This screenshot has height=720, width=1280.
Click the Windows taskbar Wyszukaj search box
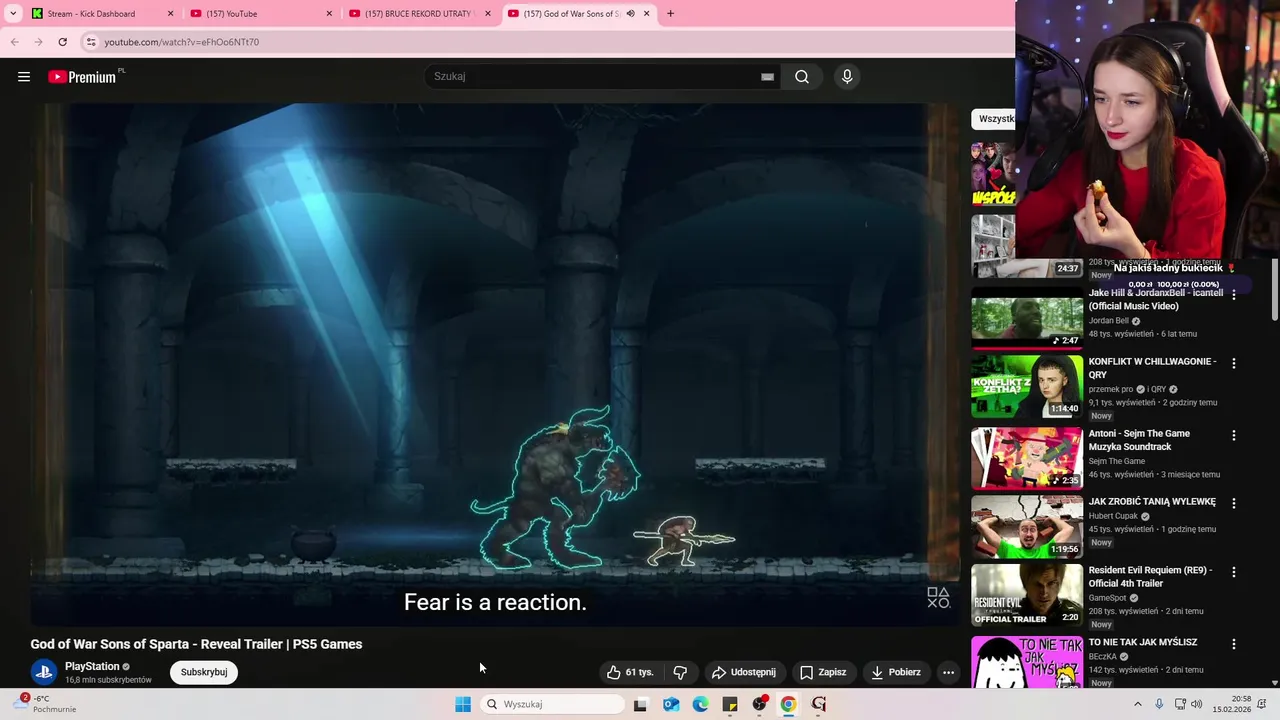coord(552,704)
